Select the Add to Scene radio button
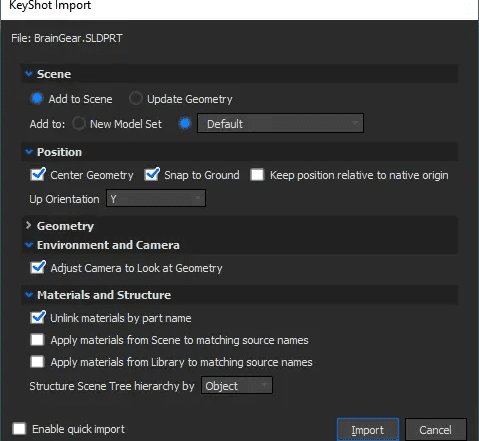 pos(37,99)
